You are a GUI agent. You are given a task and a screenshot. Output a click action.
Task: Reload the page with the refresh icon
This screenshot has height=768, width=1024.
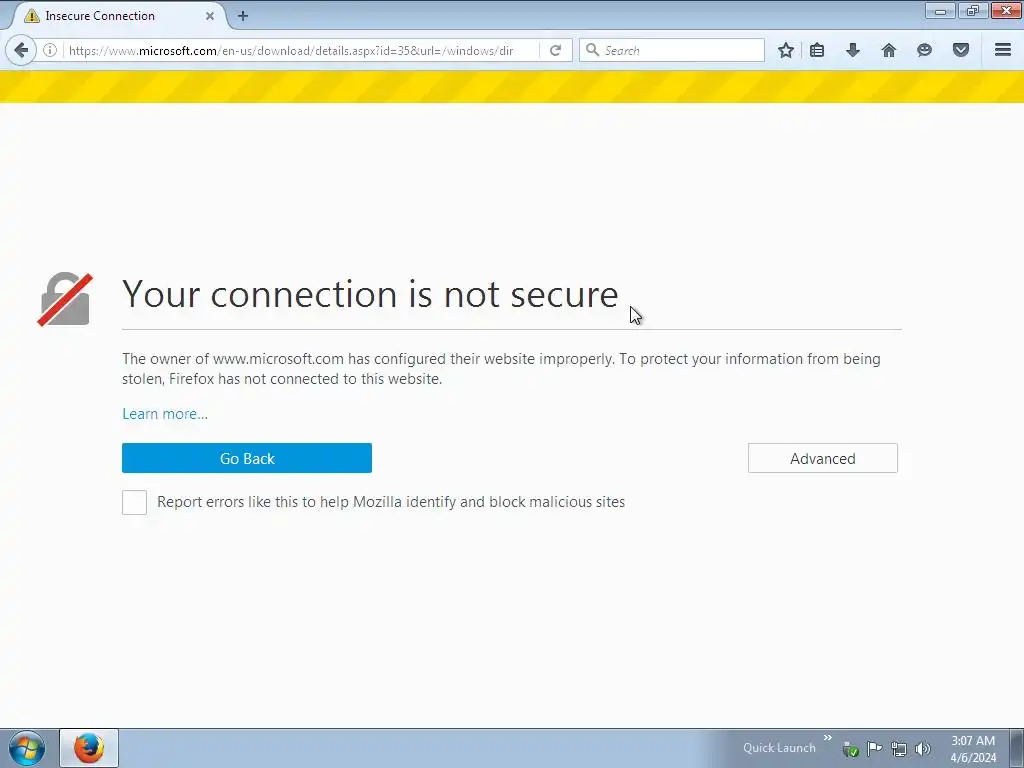[x=555, y=50]
